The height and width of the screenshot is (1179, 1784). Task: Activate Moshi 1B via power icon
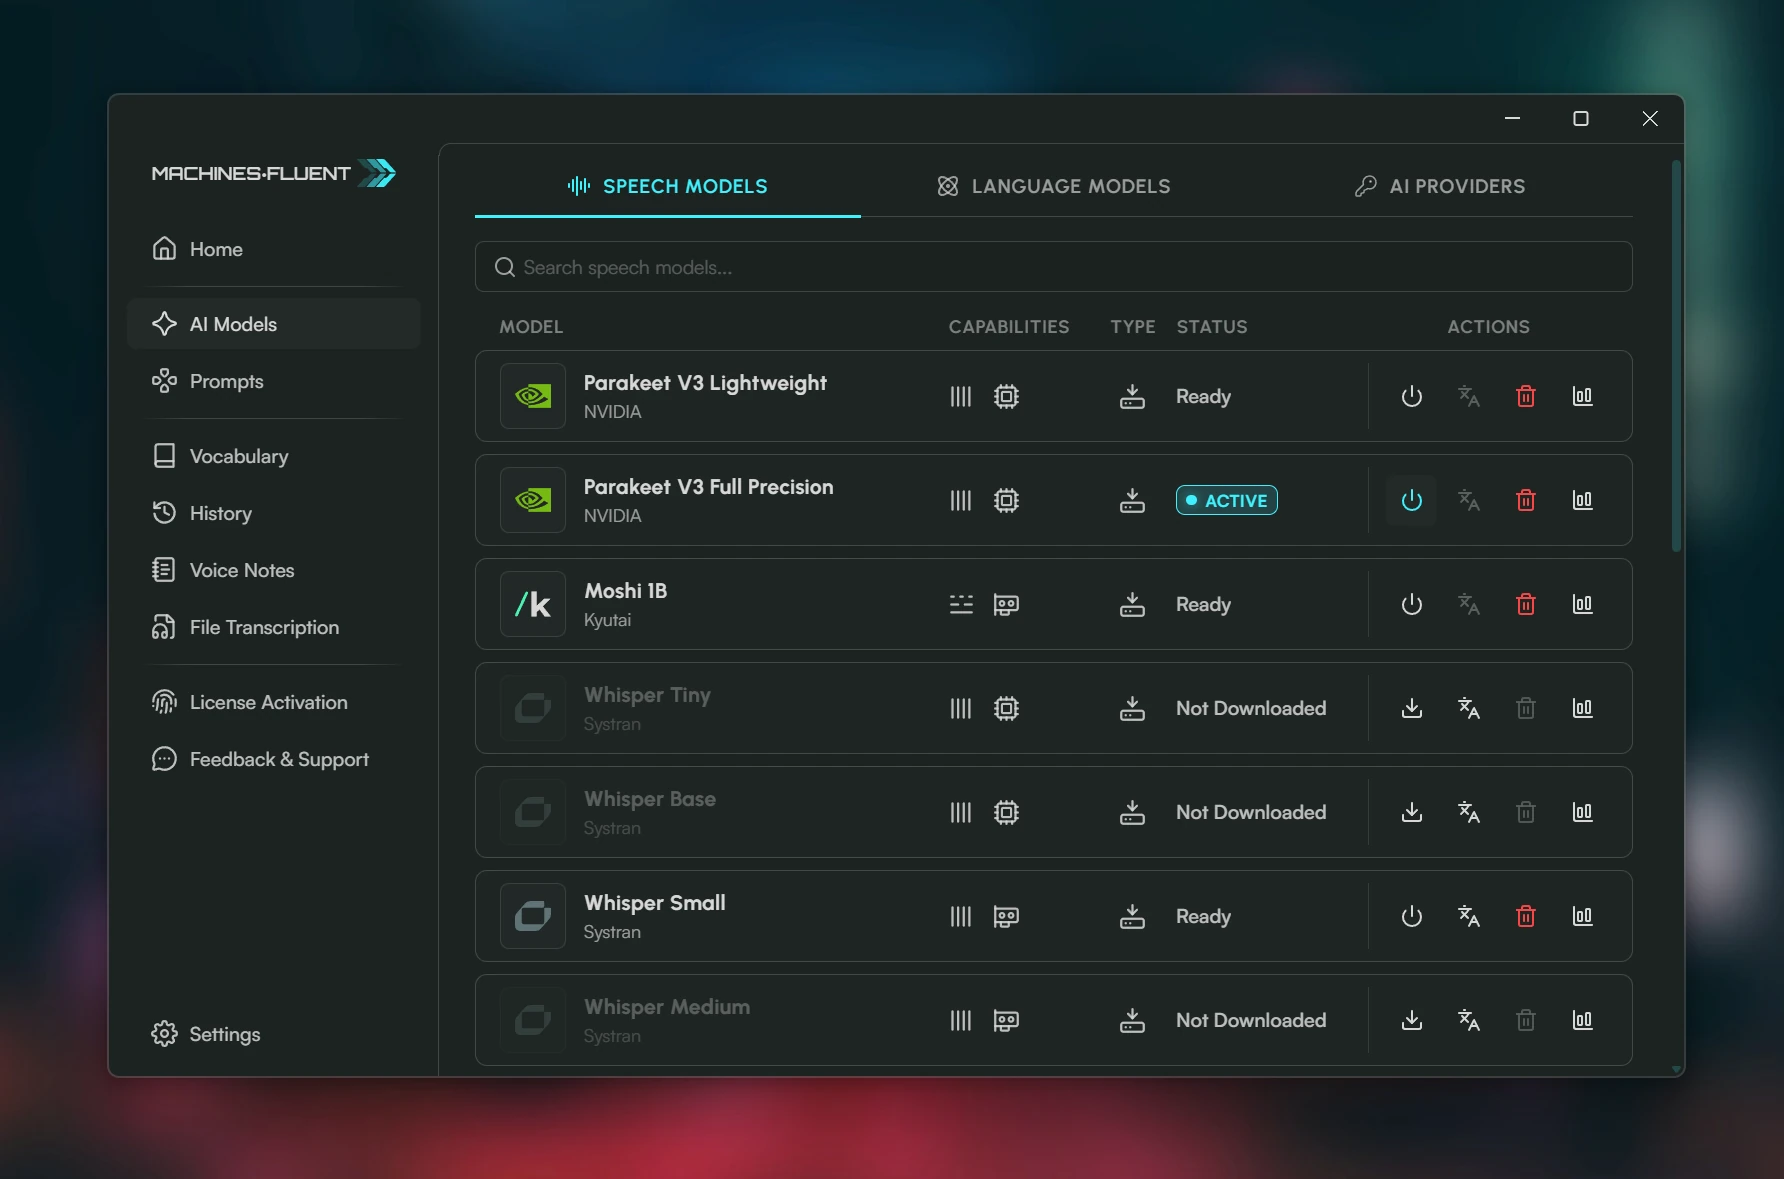click(x=1411, y=604)
